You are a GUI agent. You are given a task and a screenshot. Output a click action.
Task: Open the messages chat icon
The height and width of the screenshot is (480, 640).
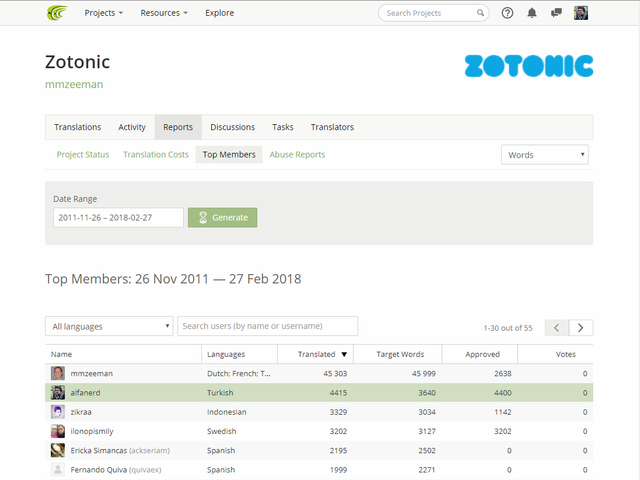[x=556, y=13]
